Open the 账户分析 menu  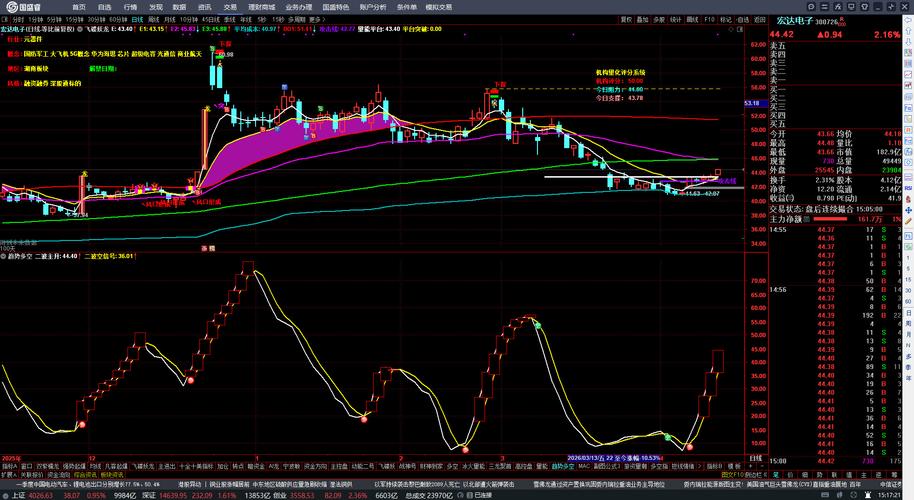[372, 7]
